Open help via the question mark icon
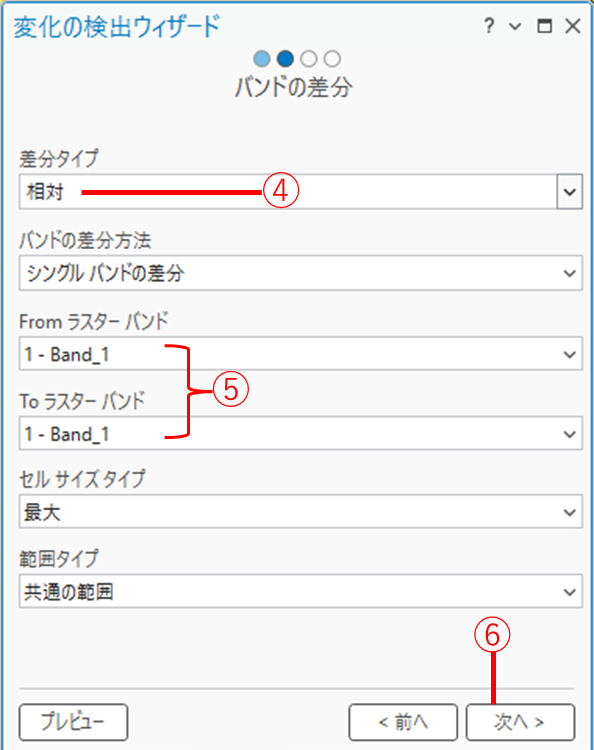The image size is (594, 750). coord(489,25)
